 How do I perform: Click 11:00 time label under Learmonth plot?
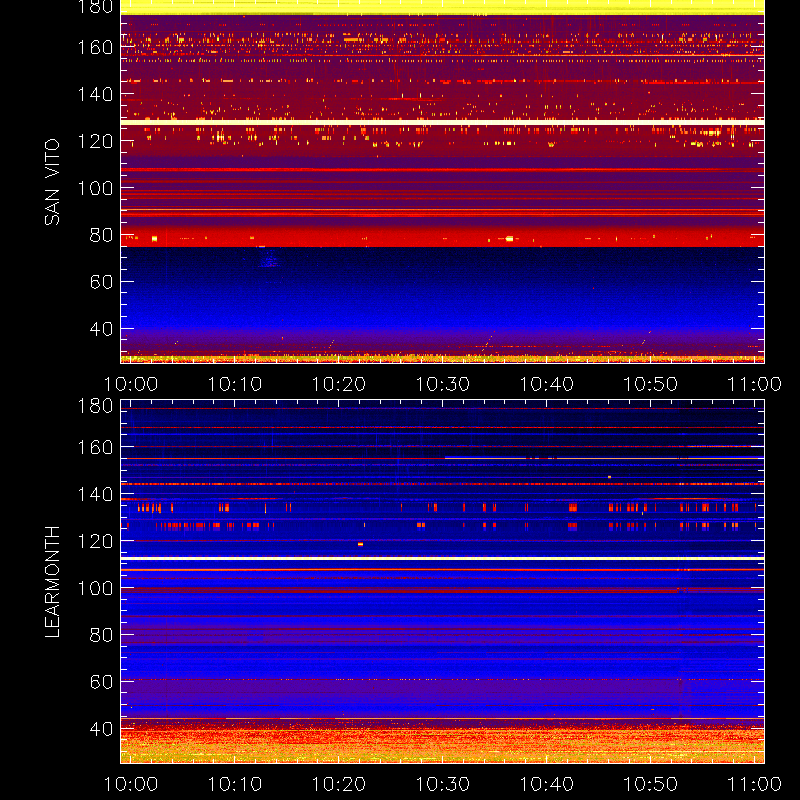[754, 784]
